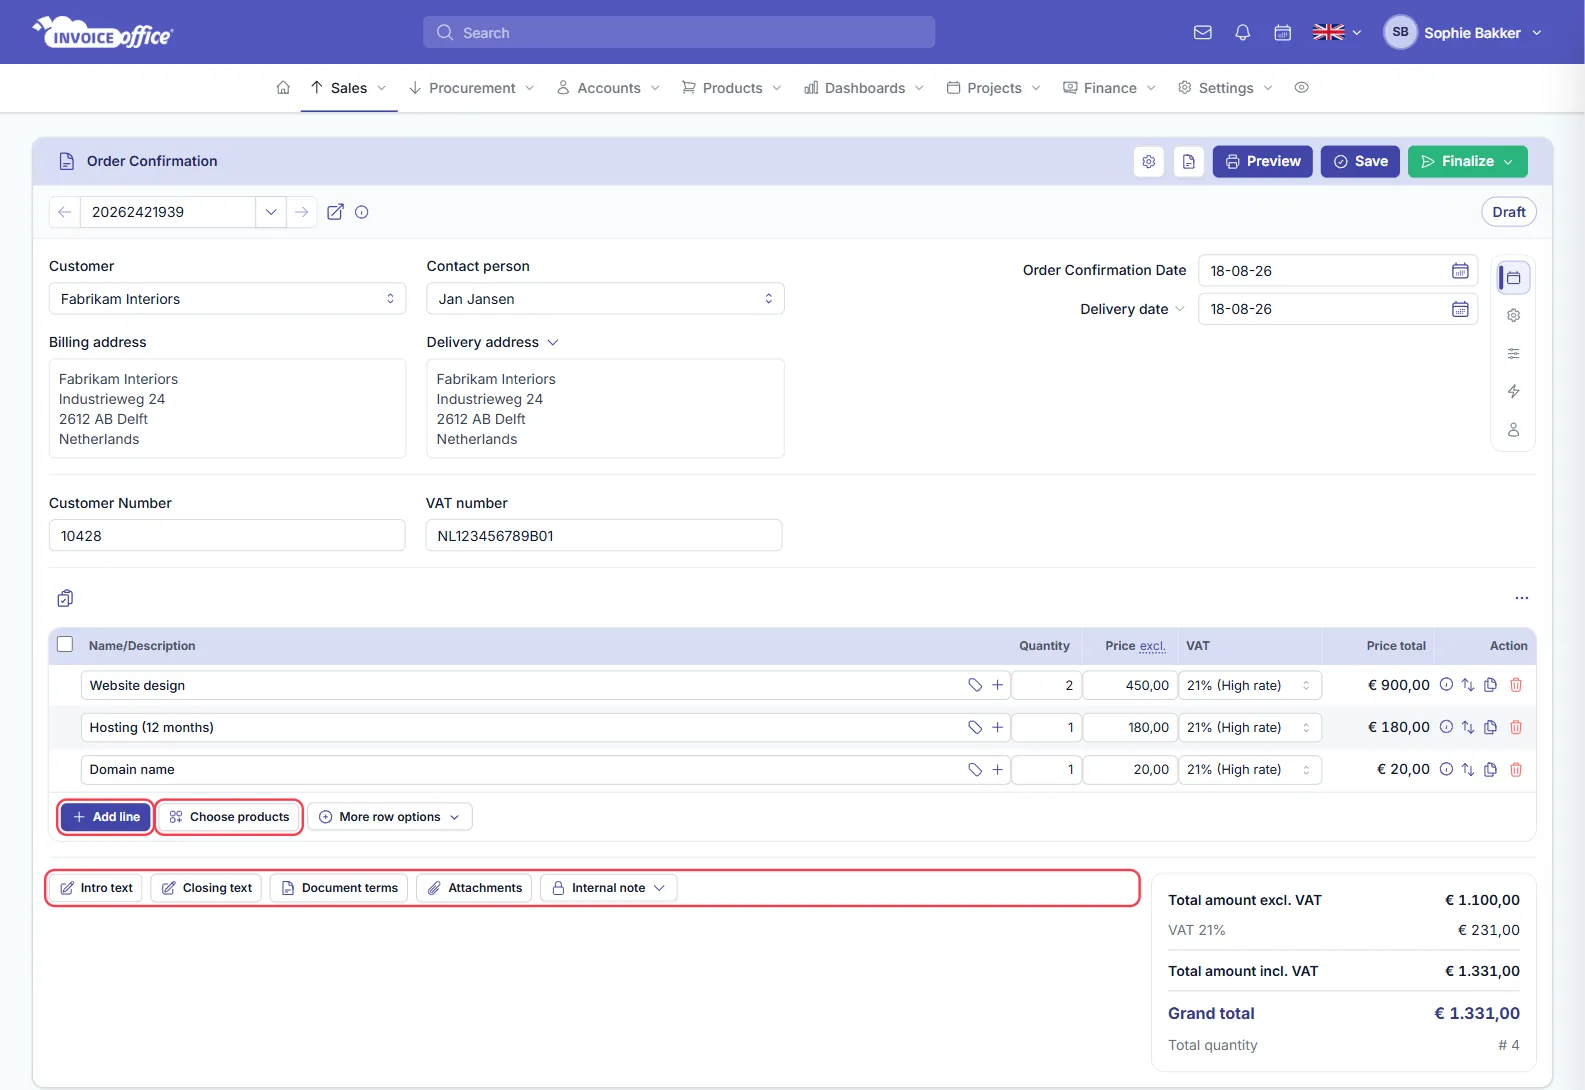Image resolution: width=1585 pixels, height=1090 pixels.
Task: Open Sophie Bakker user menu
Action: pyautogui.click(x=1463, y=33)
